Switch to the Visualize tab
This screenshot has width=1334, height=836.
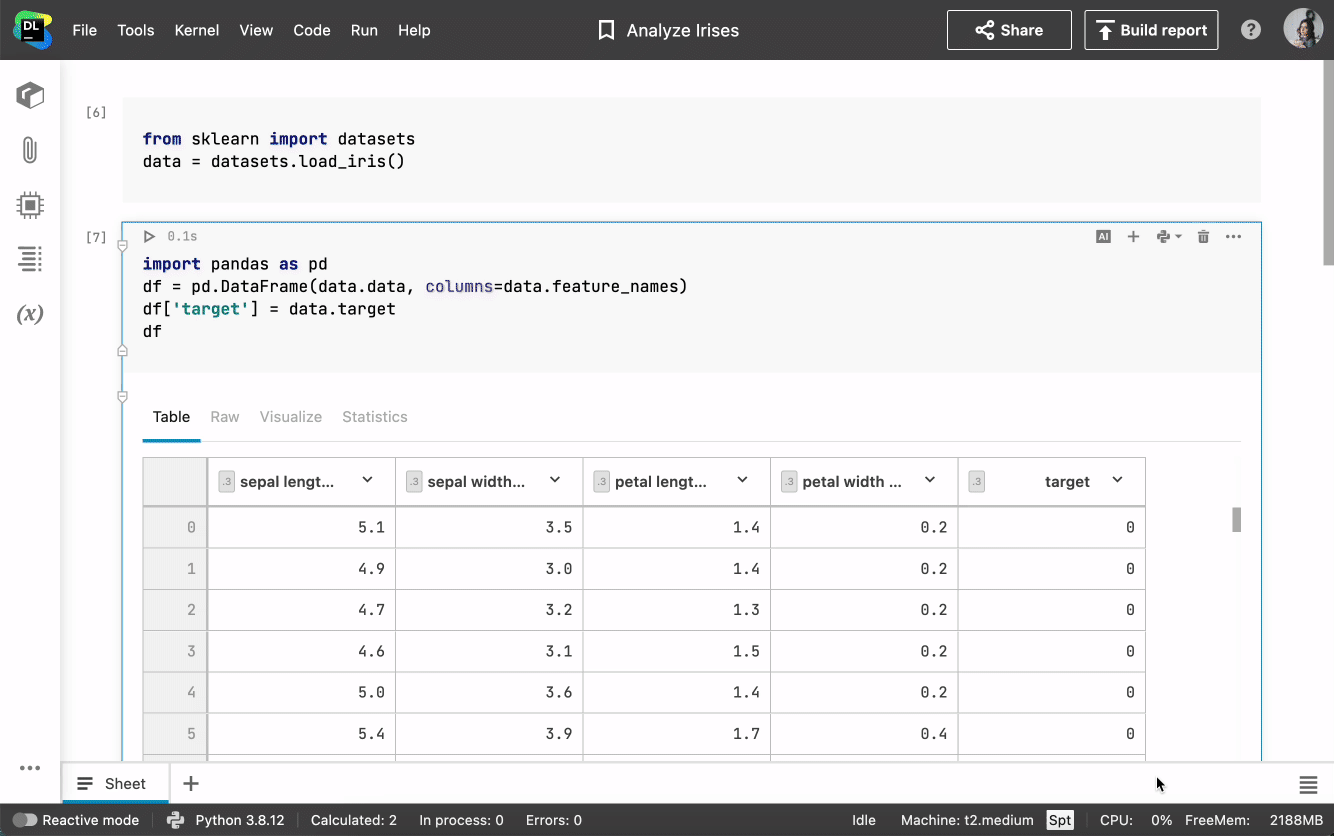pyautogui.click(x=290, y=417)
